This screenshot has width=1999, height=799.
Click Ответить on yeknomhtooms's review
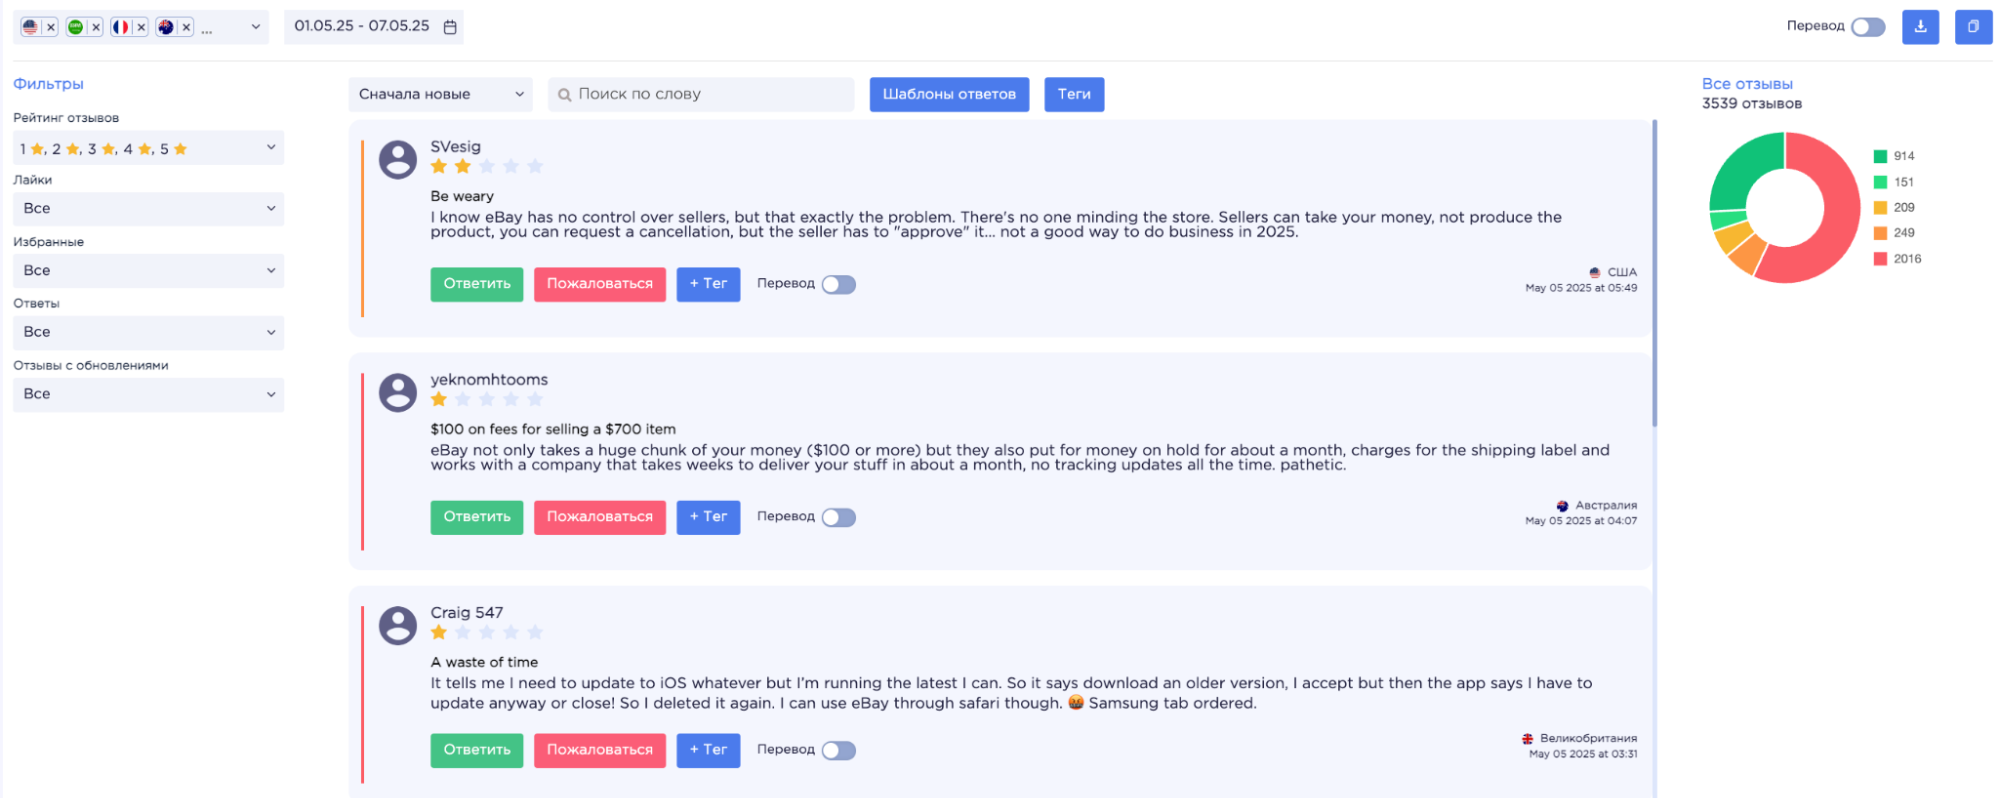[x=477, y=518]
